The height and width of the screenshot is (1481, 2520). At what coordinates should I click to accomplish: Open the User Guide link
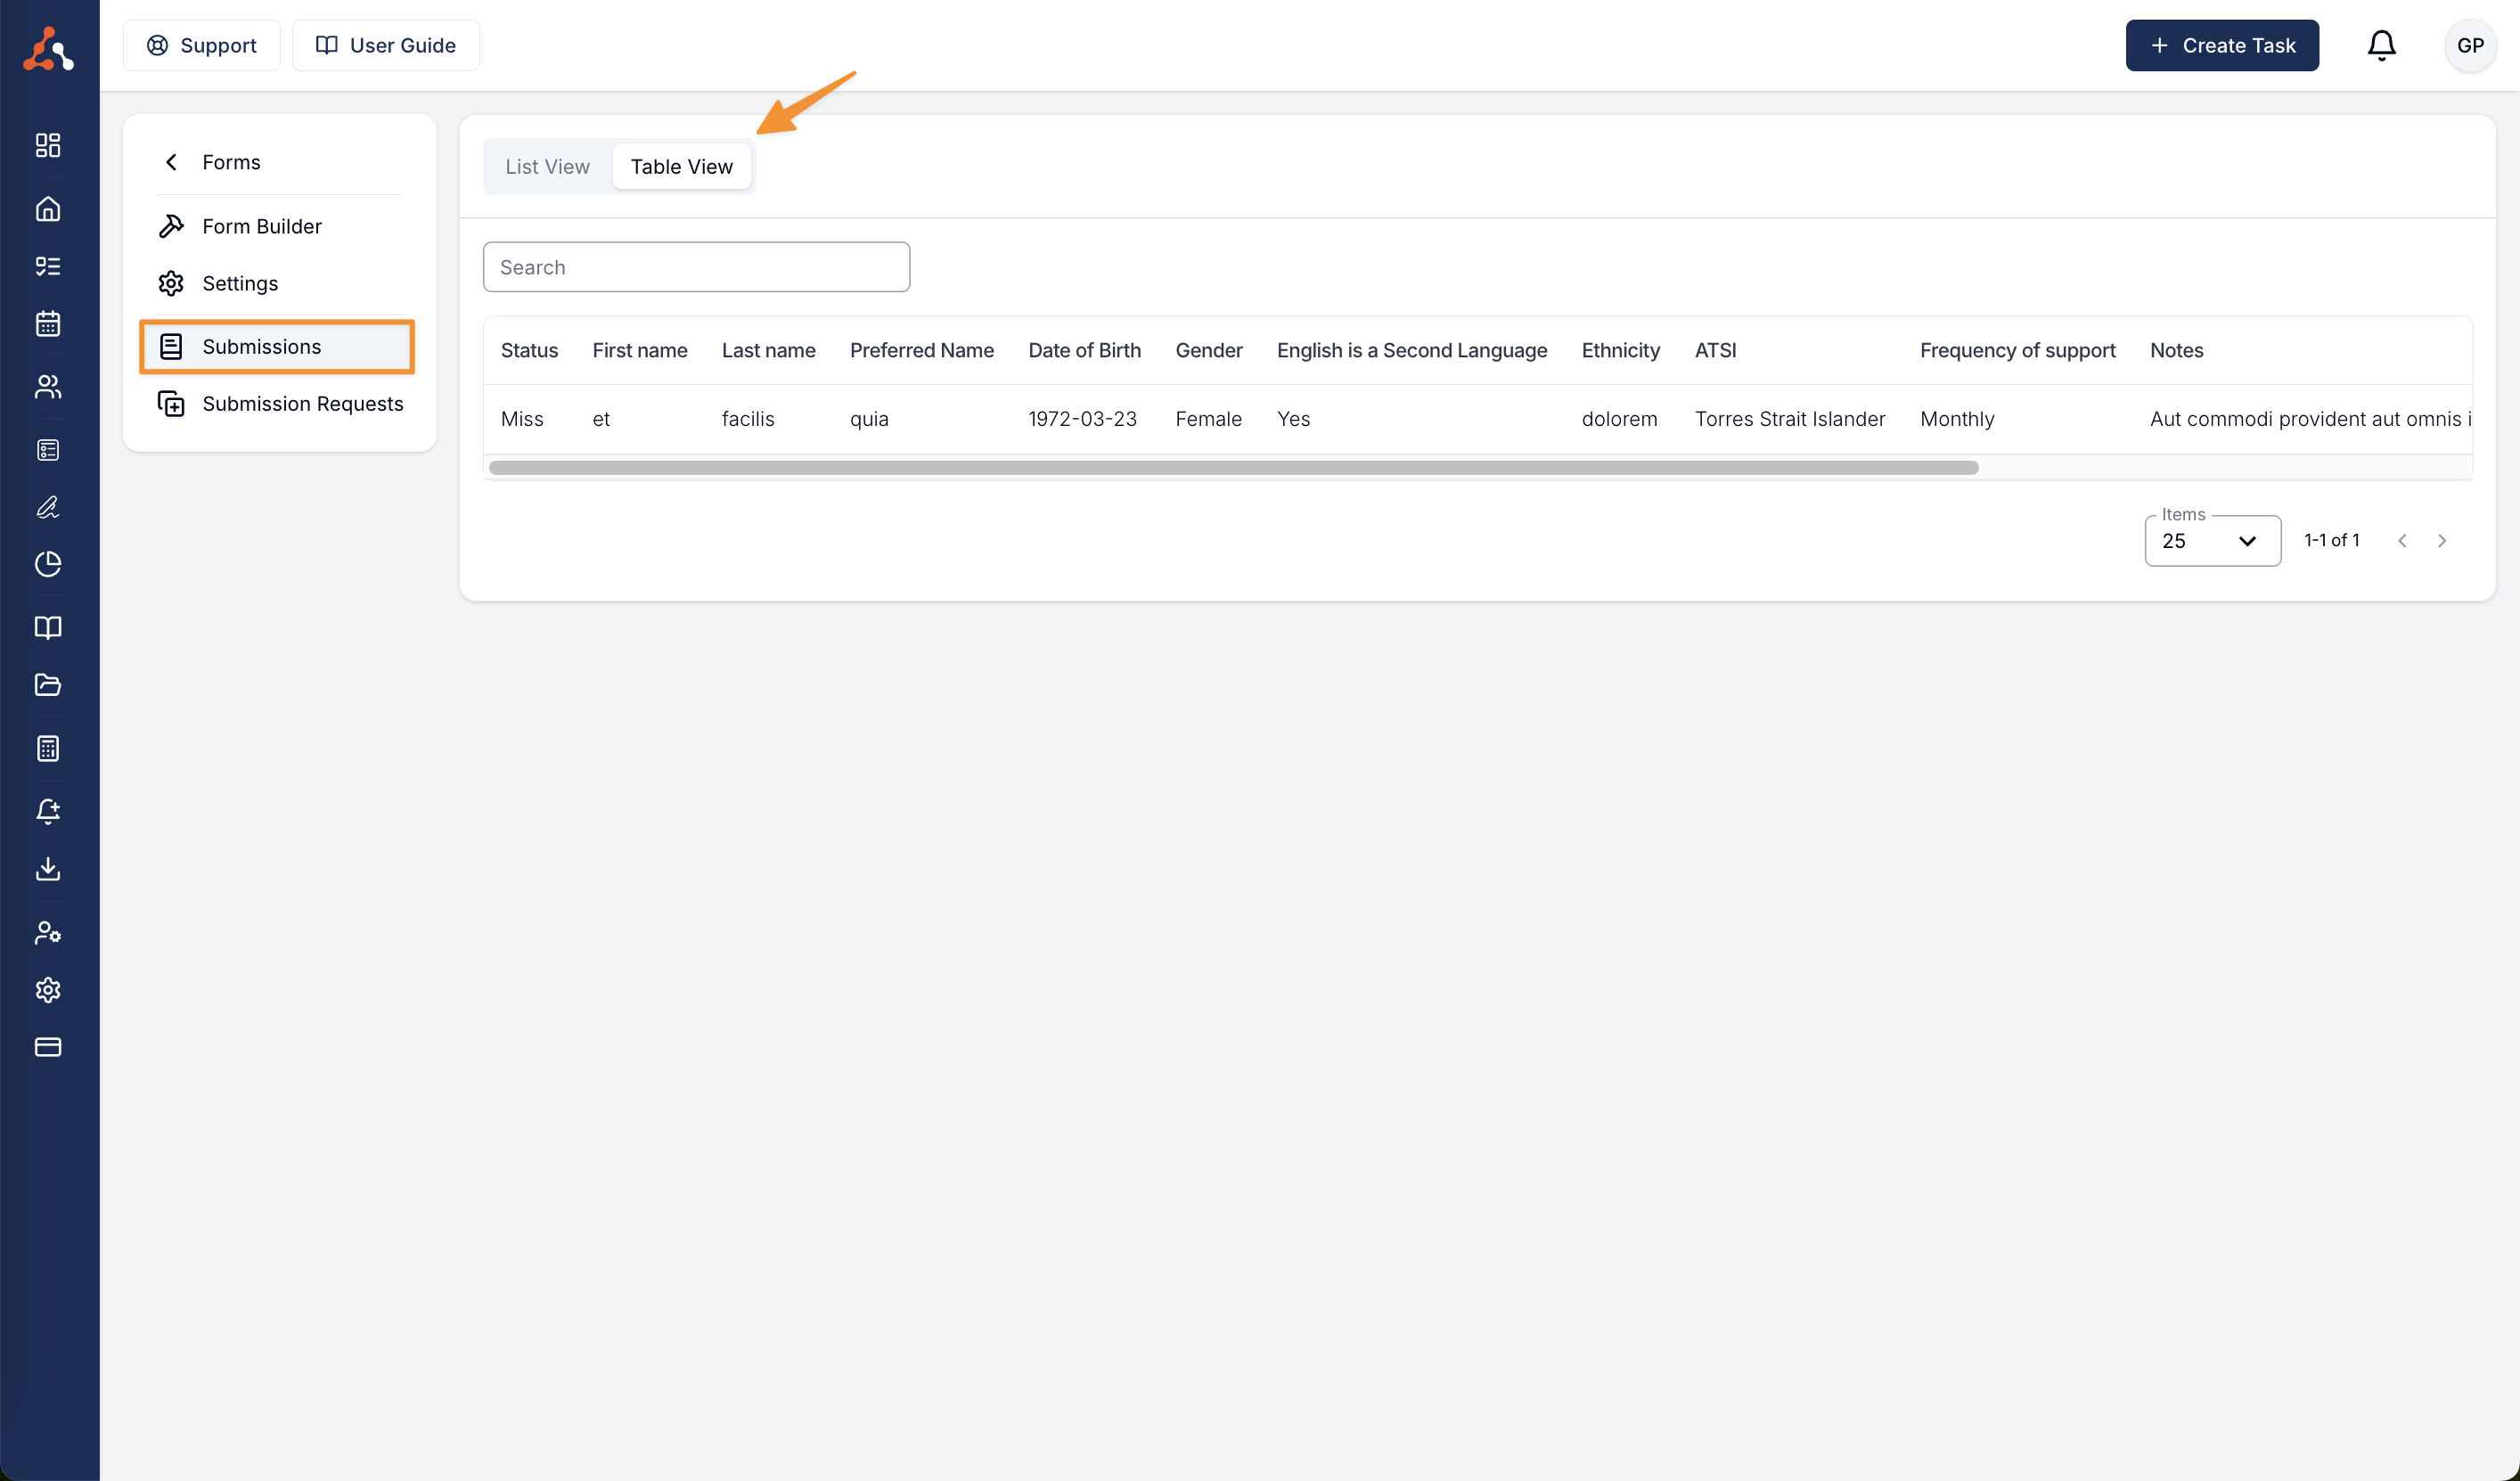pos(386,45)
